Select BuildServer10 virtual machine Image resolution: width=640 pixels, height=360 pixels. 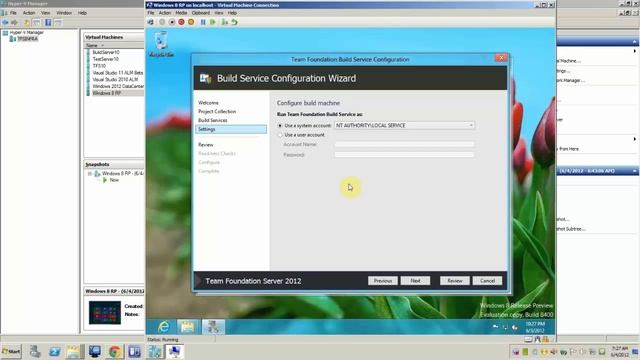(106, 52)
